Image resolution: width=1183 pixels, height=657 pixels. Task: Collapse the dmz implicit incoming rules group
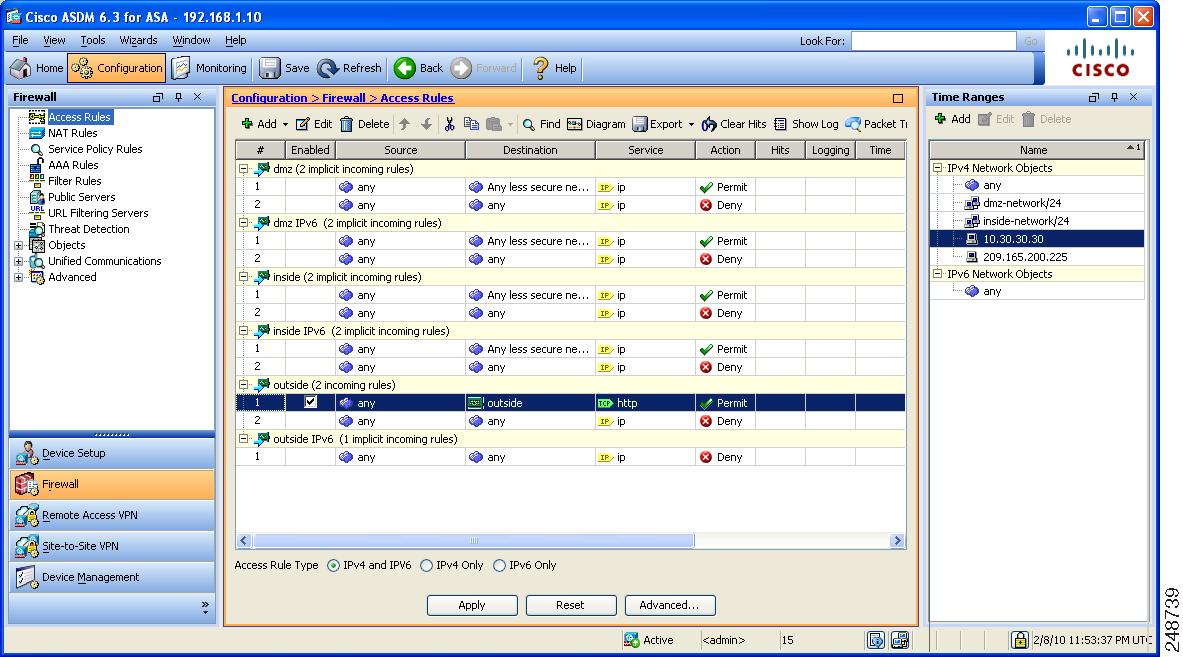point(244,169)
